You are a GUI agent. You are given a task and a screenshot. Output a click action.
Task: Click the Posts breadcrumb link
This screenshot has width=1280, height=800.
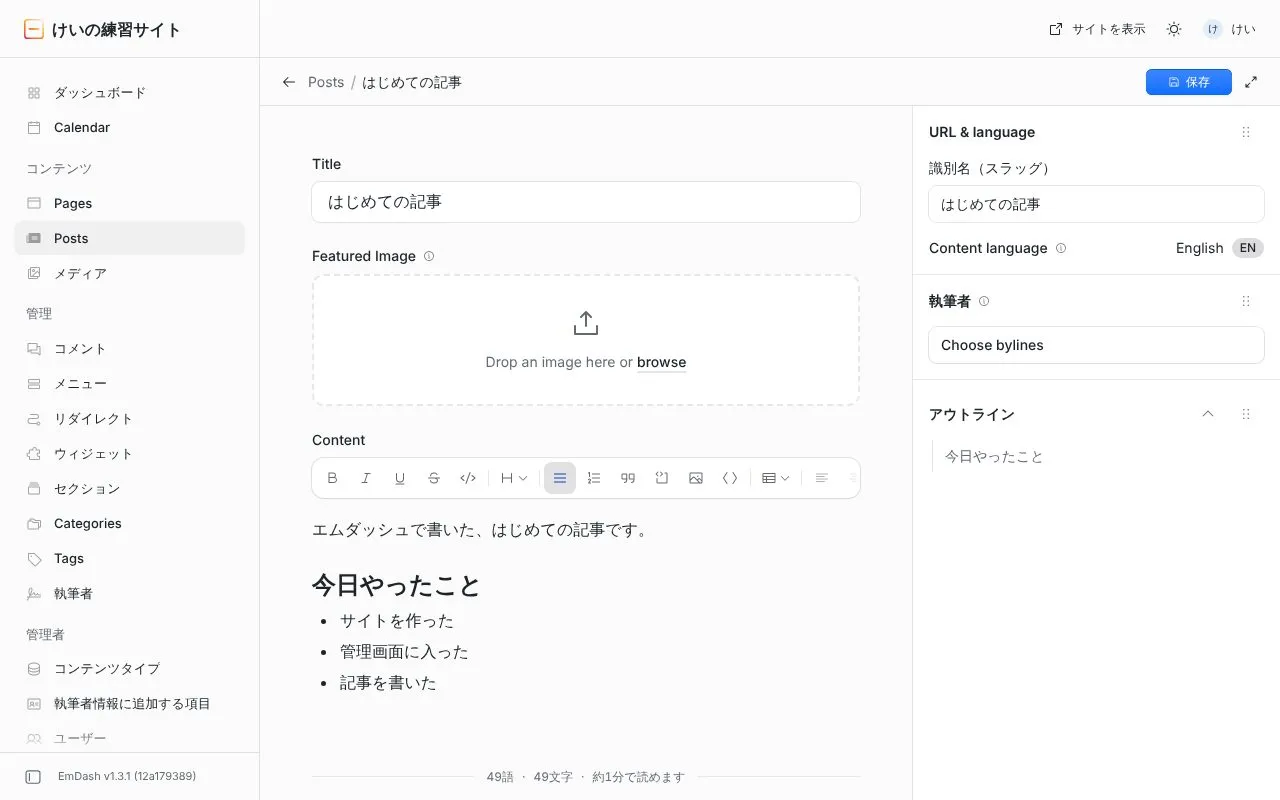click(326, 82)
